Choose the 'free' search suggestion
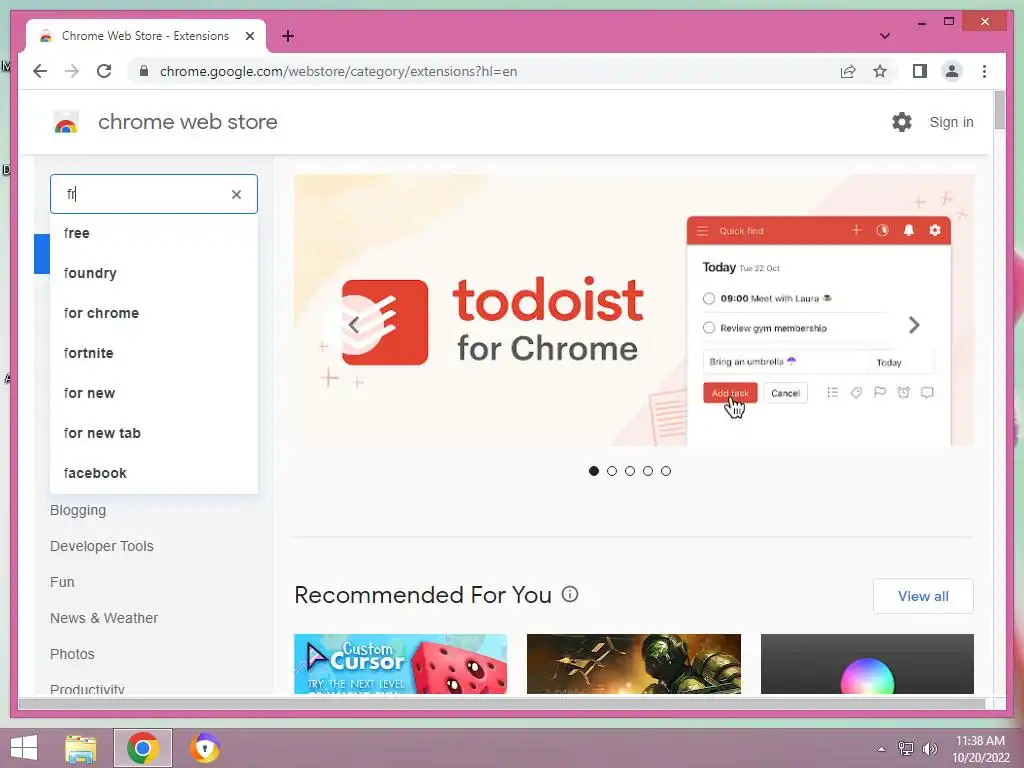Screen dimensions: 1024x768 click(154, 233)
